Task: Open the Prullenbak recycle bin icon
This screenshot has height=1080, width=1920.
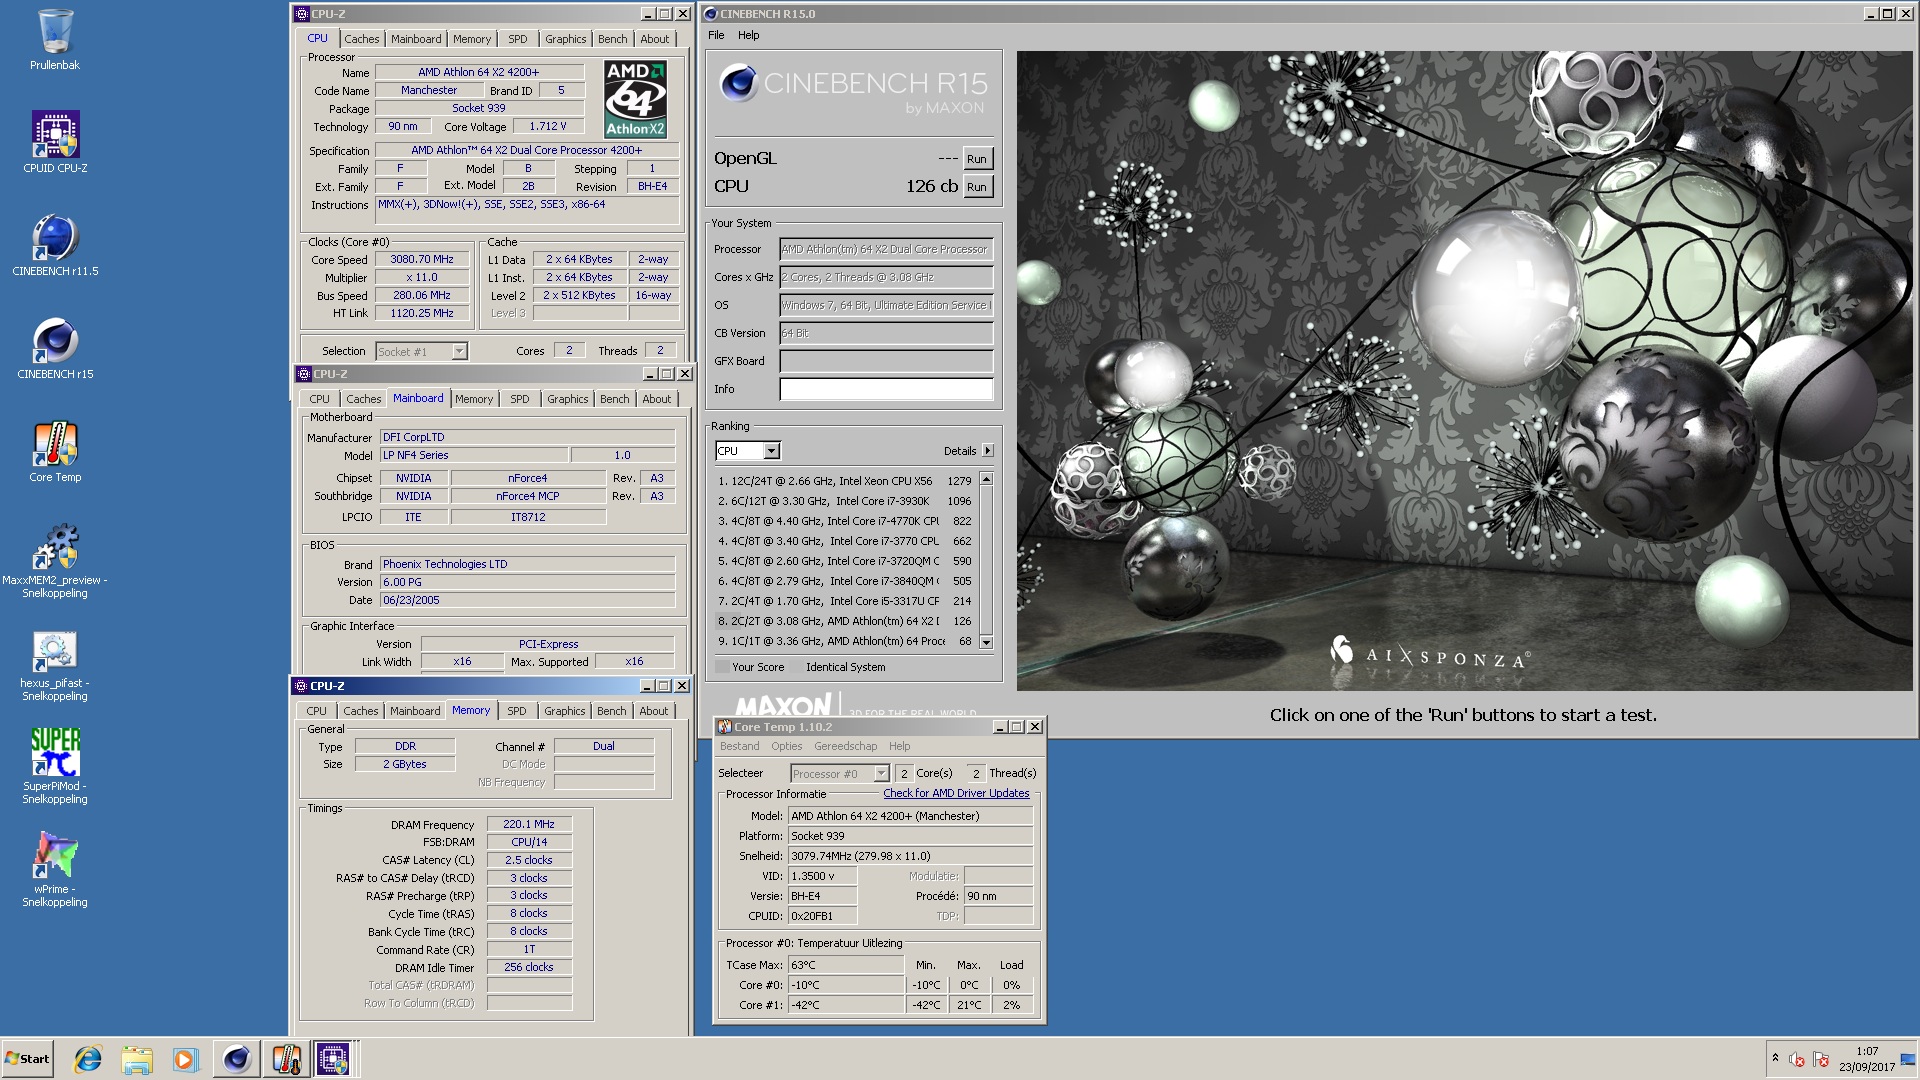Action: 55,40
